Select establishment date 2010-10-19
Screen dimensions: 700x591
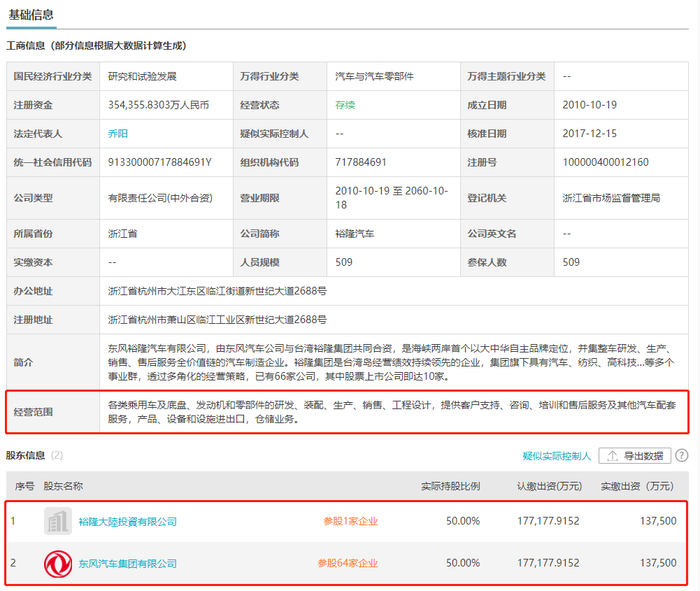[590, 105]
